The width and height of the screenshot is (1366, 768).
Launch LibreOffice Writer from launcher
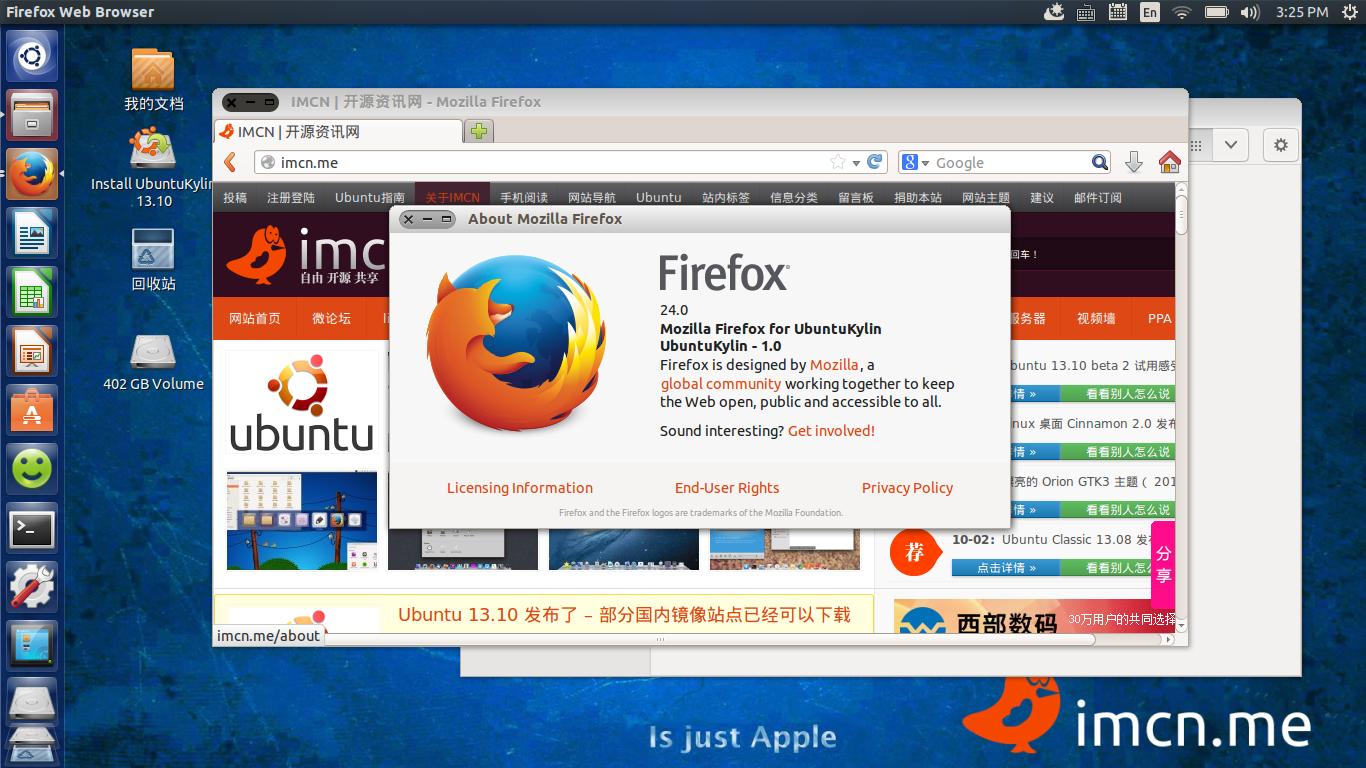point(32,233)
